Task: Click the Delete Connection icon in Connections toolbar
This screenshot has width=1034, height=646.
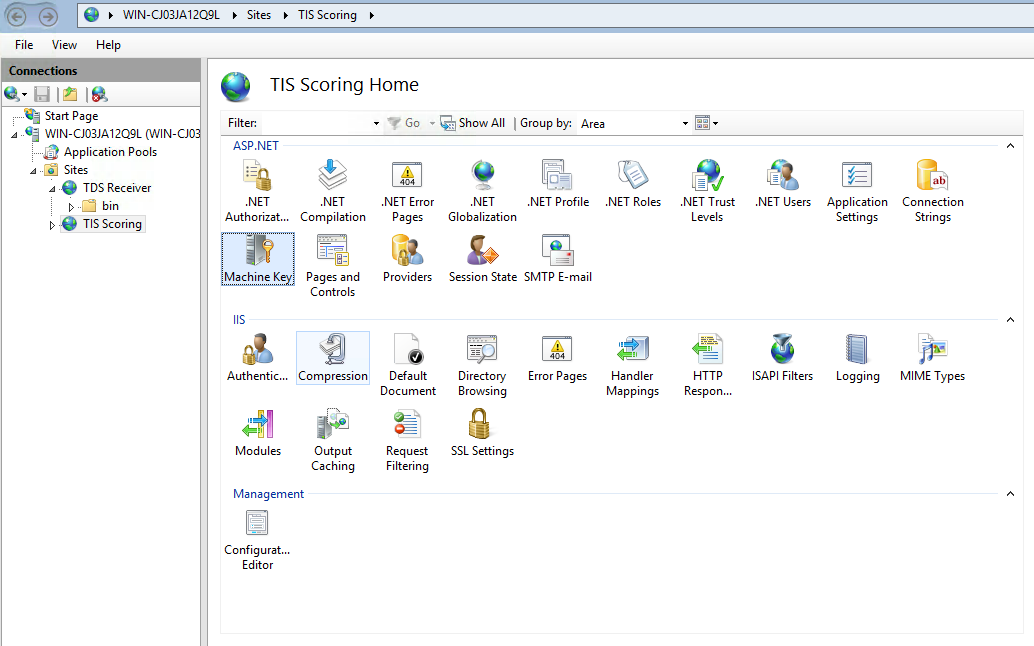Action: pos(99,94)
